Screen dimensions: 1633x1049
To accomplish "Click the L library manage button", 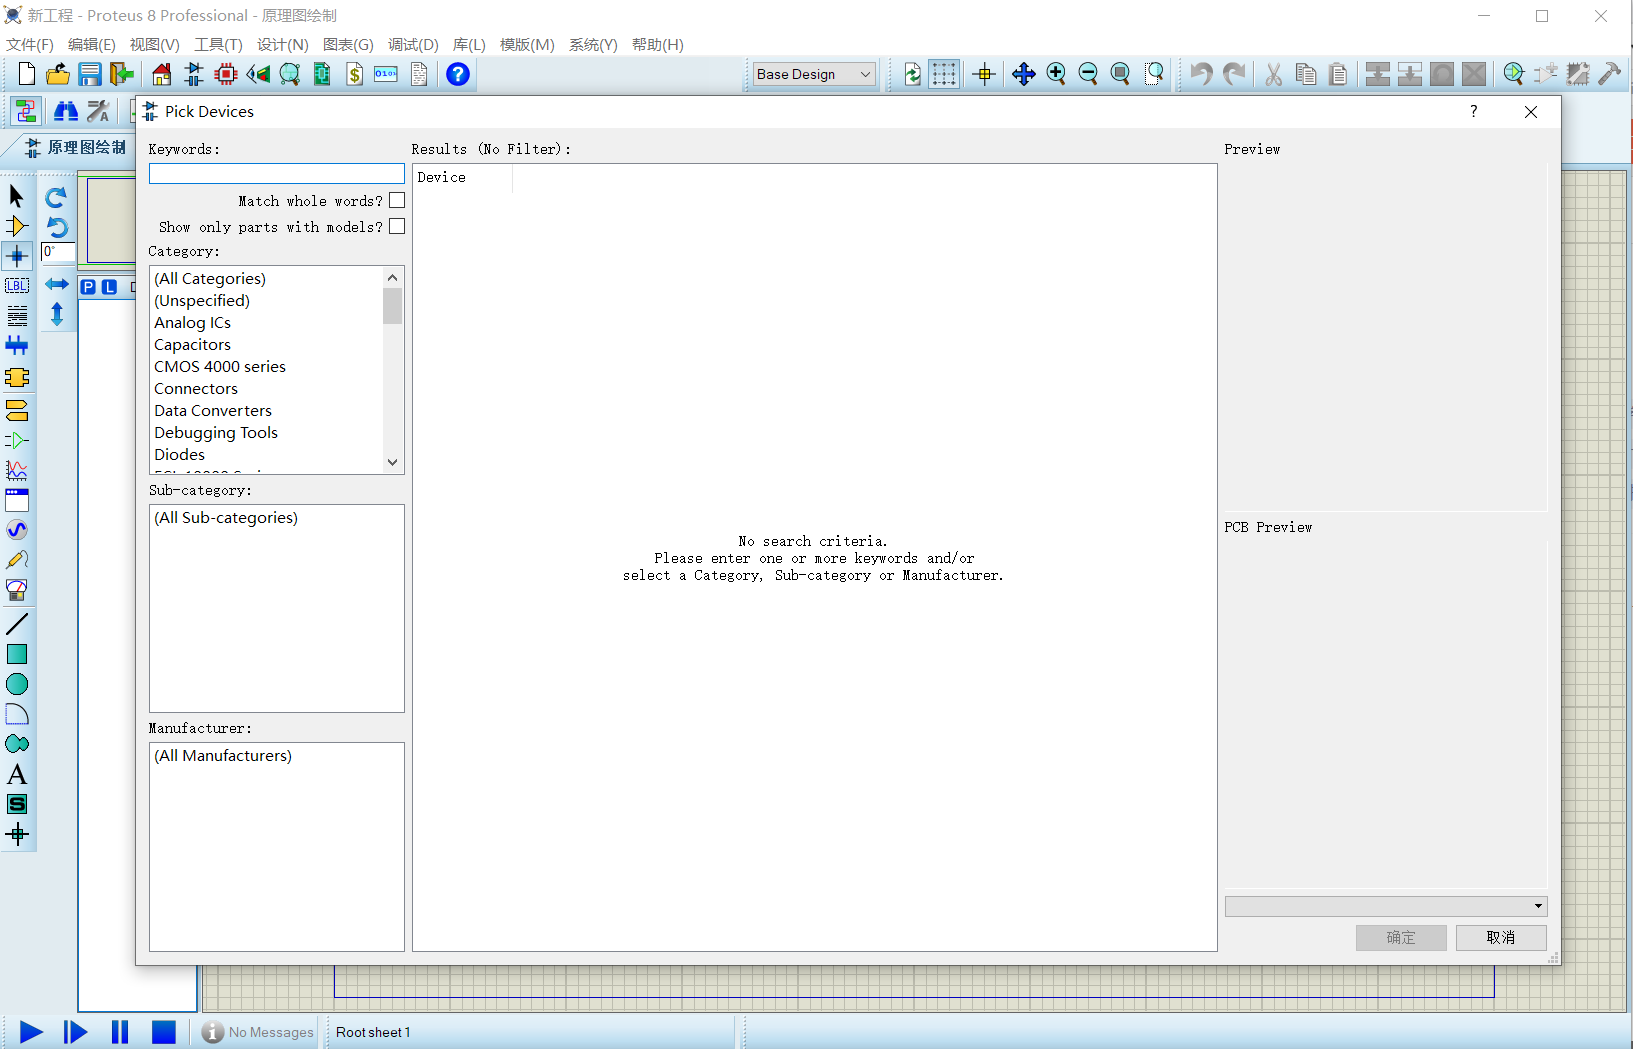I will [x=110, y=287].
